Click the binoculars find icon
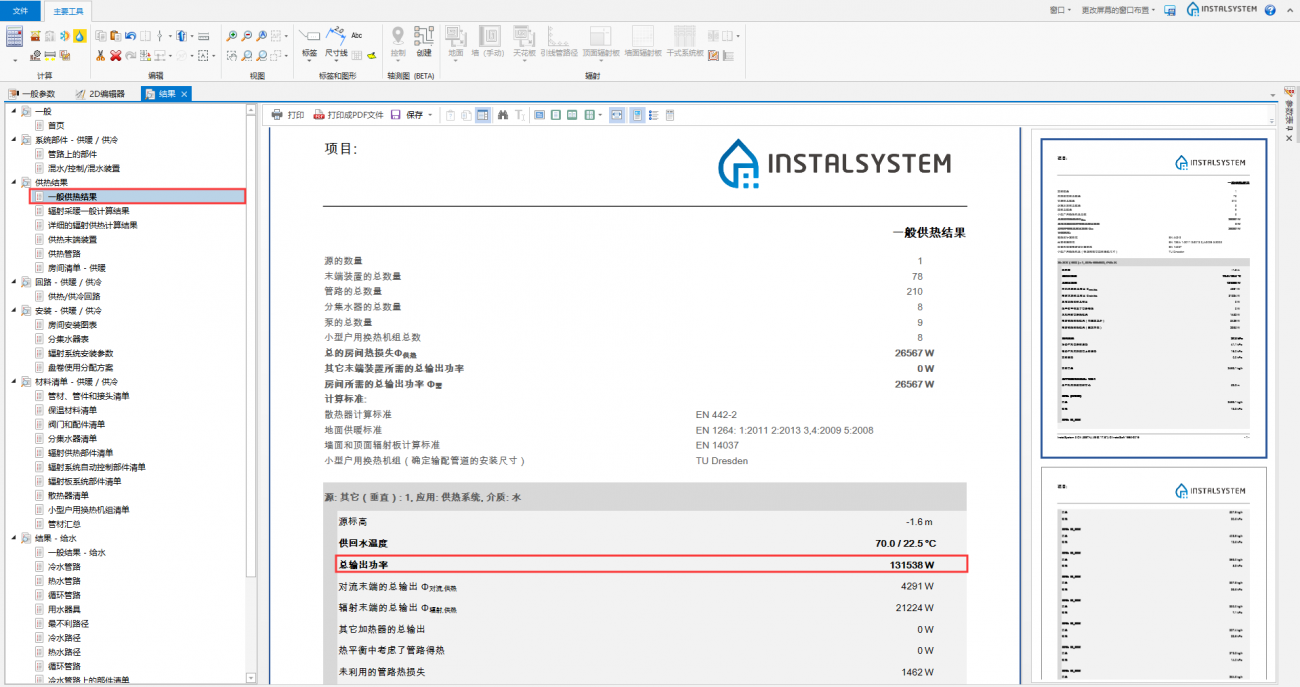 click(x=503, y=115)
